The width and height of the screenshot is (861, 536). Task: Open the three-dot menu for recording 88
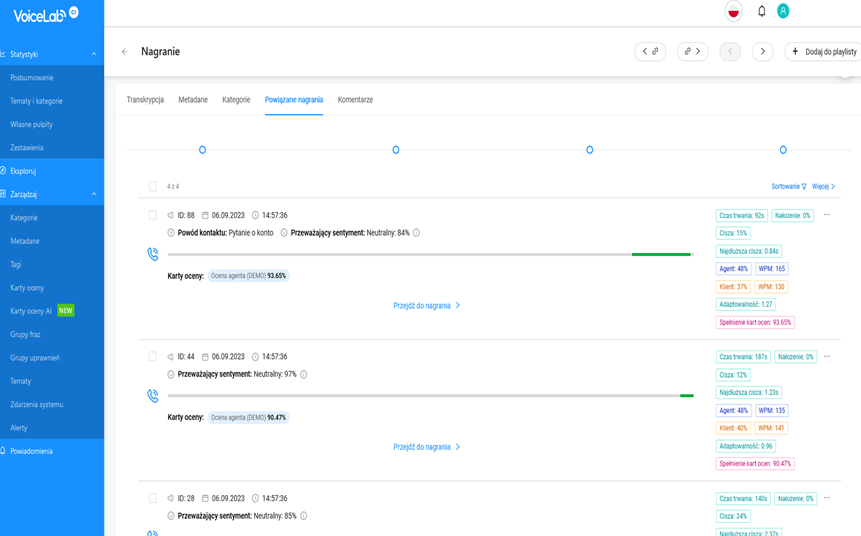[827, 215]
